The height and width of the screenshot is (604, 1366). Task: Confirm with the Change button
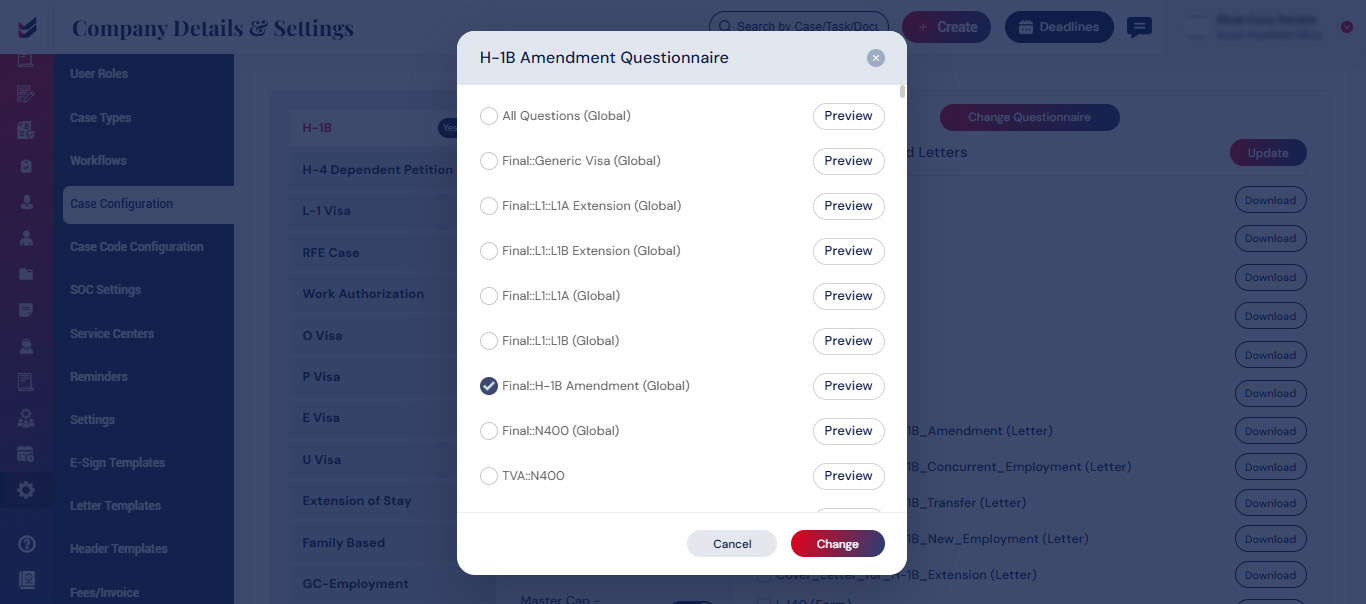(x=838, y=544)
